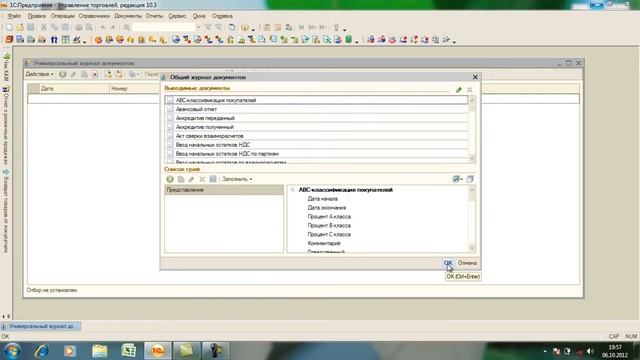Open the Windows Start menu
Image resolution: width=640 pixels, height=360 pixels.
[x=12, y=351]
